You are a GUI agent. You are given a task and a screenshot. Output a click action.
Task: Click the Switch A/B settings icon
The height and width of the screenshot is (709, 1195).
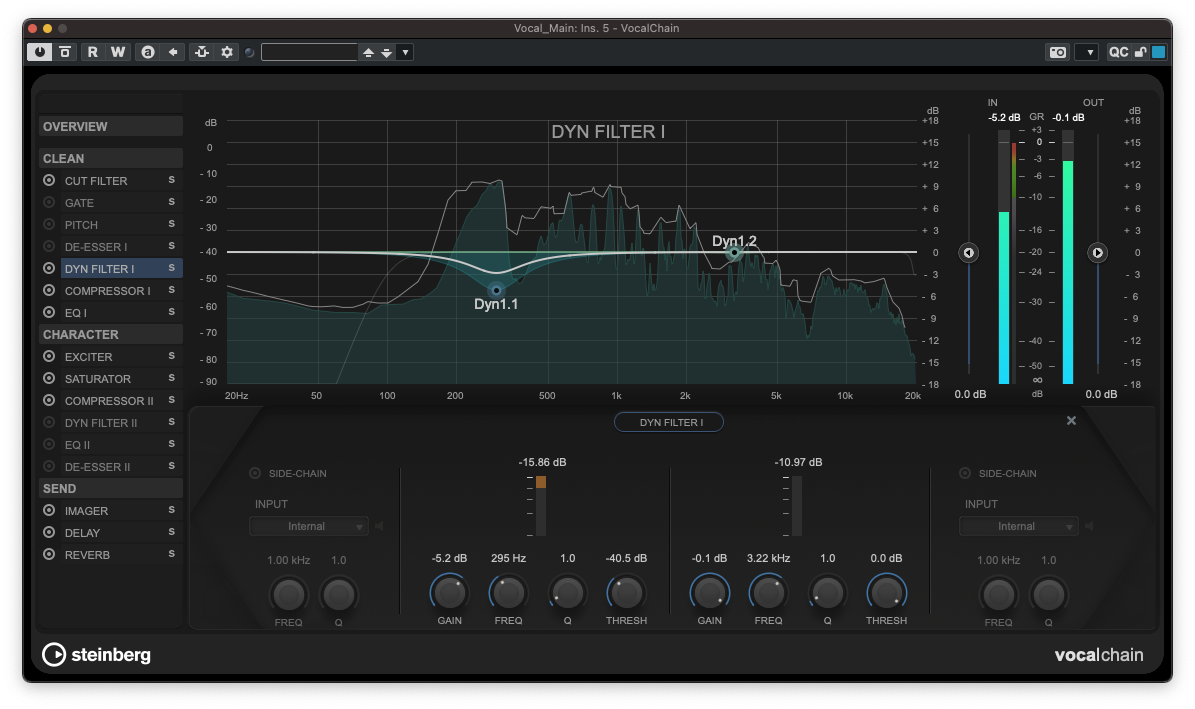point(148,51)
